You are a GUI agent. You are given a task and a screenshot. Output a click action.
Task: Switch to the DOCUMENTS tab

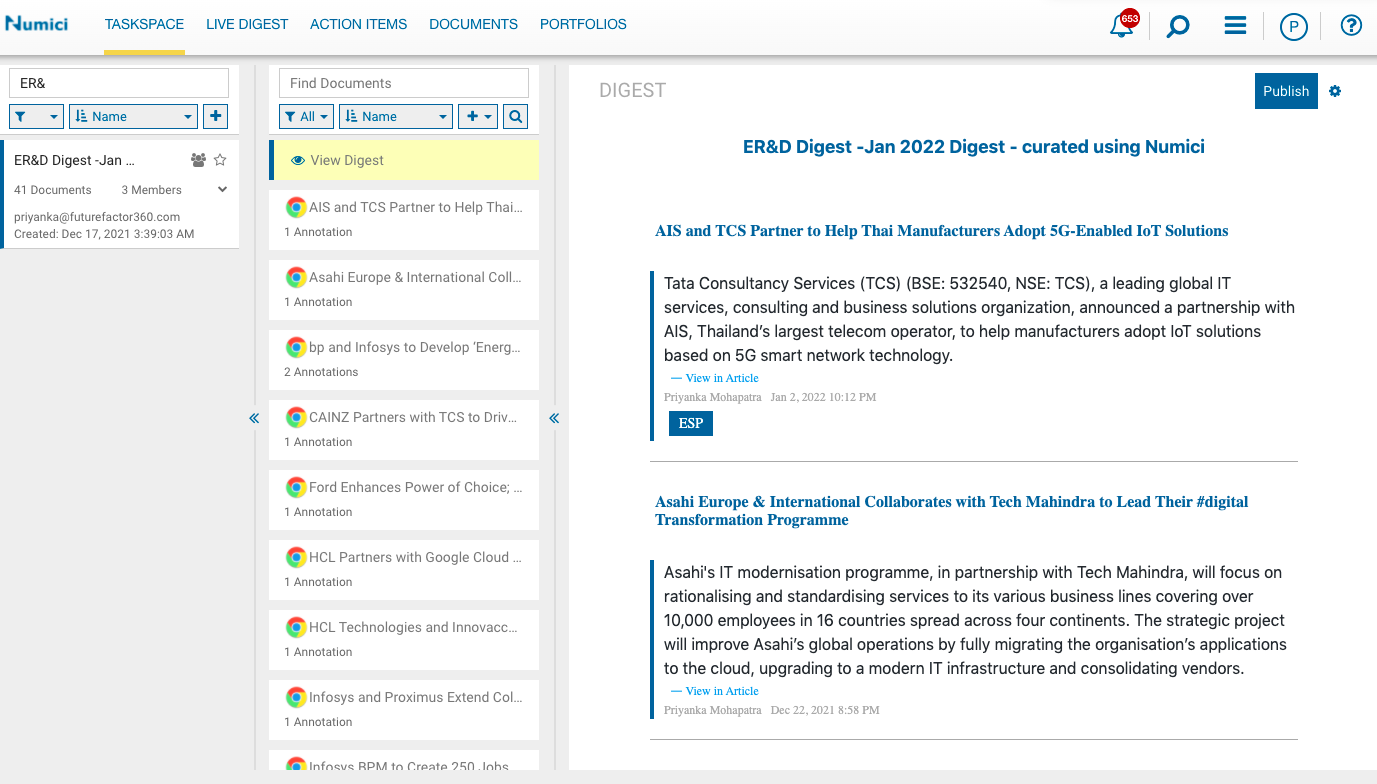473,24
